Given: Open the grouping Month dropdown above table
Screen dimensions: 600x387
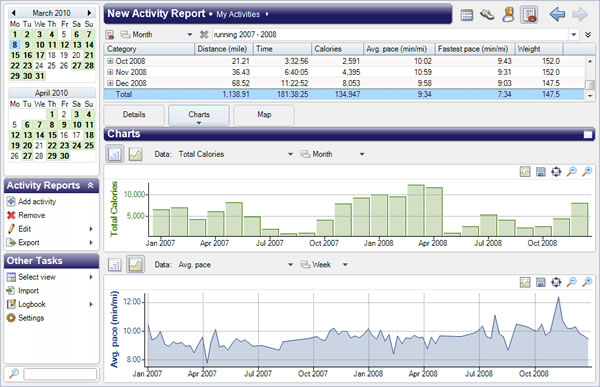Looking at the screenshot, I should click(x=189, y=35).
